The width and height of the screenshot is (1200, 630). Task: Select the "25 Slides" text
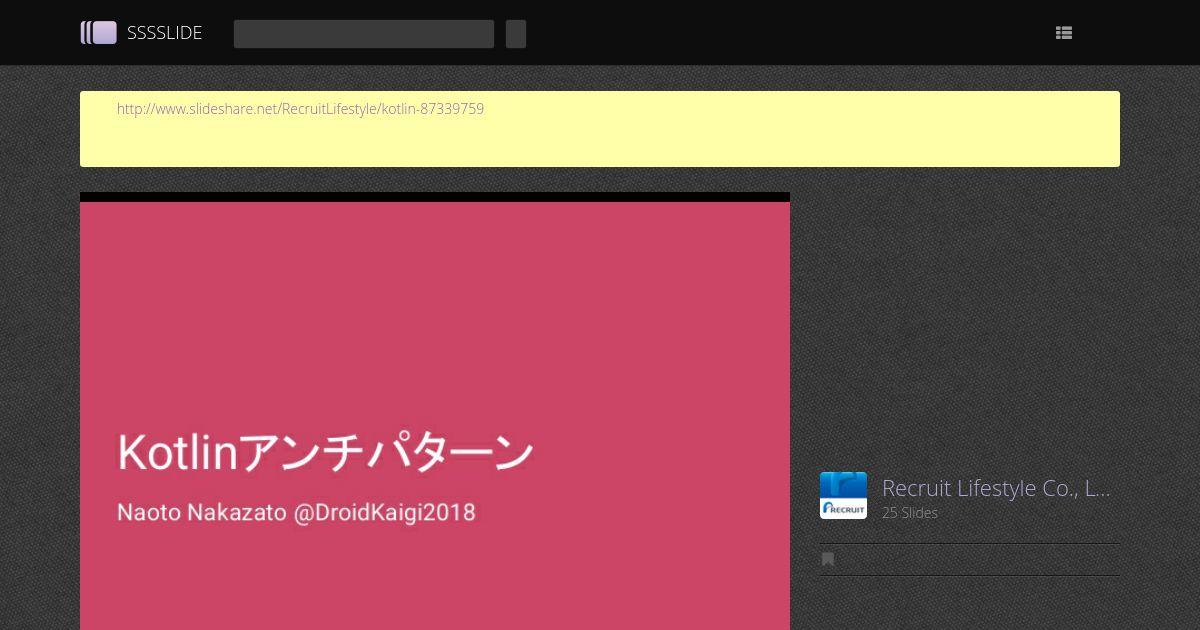click(x=910, y=513)
